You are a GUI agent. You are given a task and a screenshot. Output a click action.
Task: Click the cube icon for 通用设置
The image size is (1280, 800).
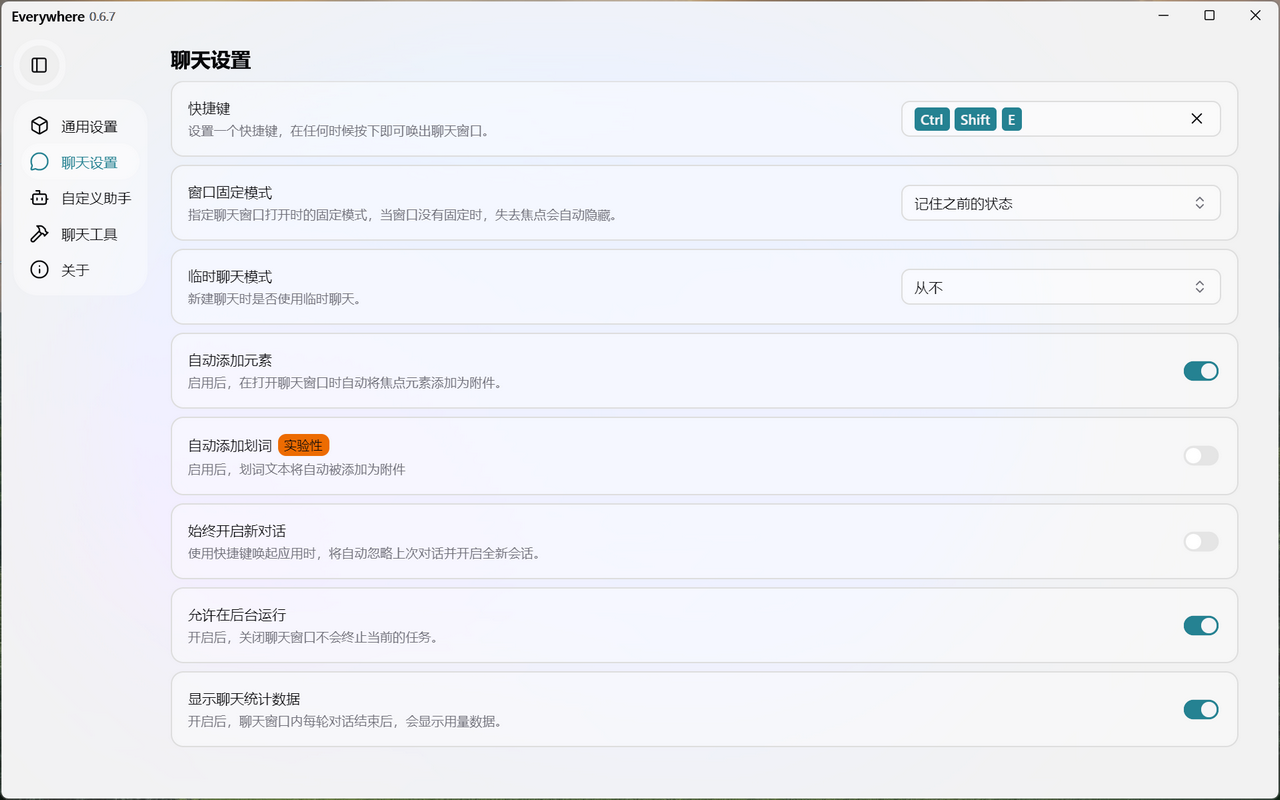39,126
